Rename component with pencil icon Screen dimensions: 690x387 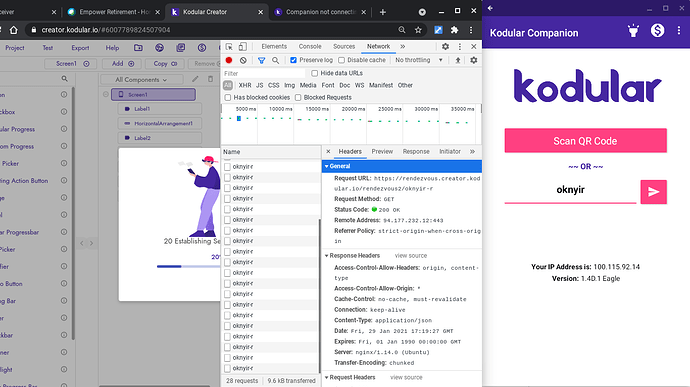195,79
